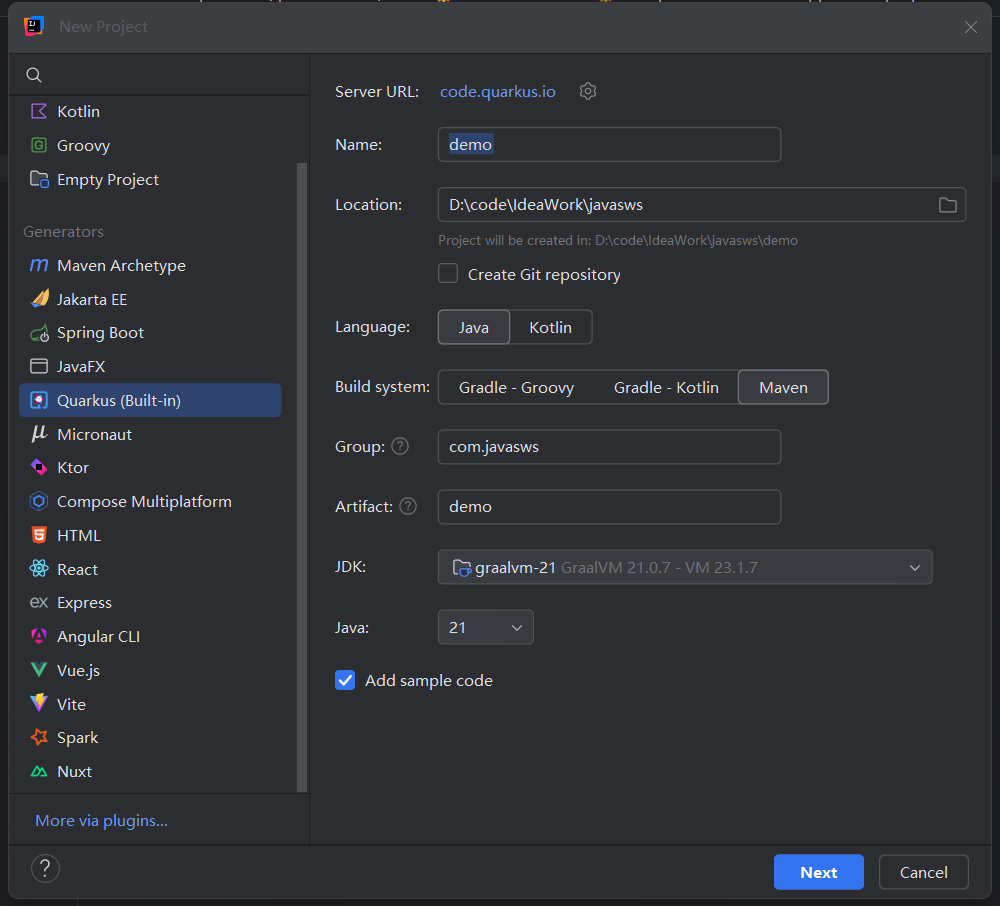Select HTML generator label
The height and width of the screenshot is (906, 1000).
pos(79,536)
